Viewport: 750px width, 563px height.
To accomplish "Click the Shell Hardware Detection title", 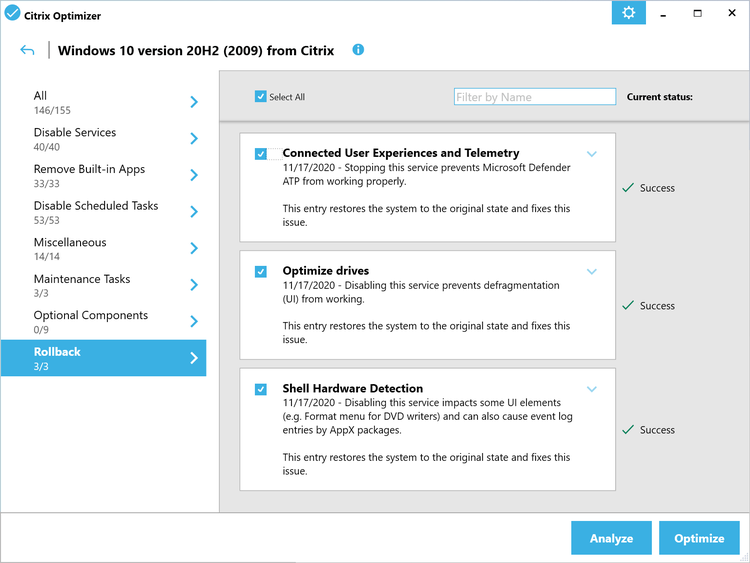I will pyautogui.click(x=353, y=388).
